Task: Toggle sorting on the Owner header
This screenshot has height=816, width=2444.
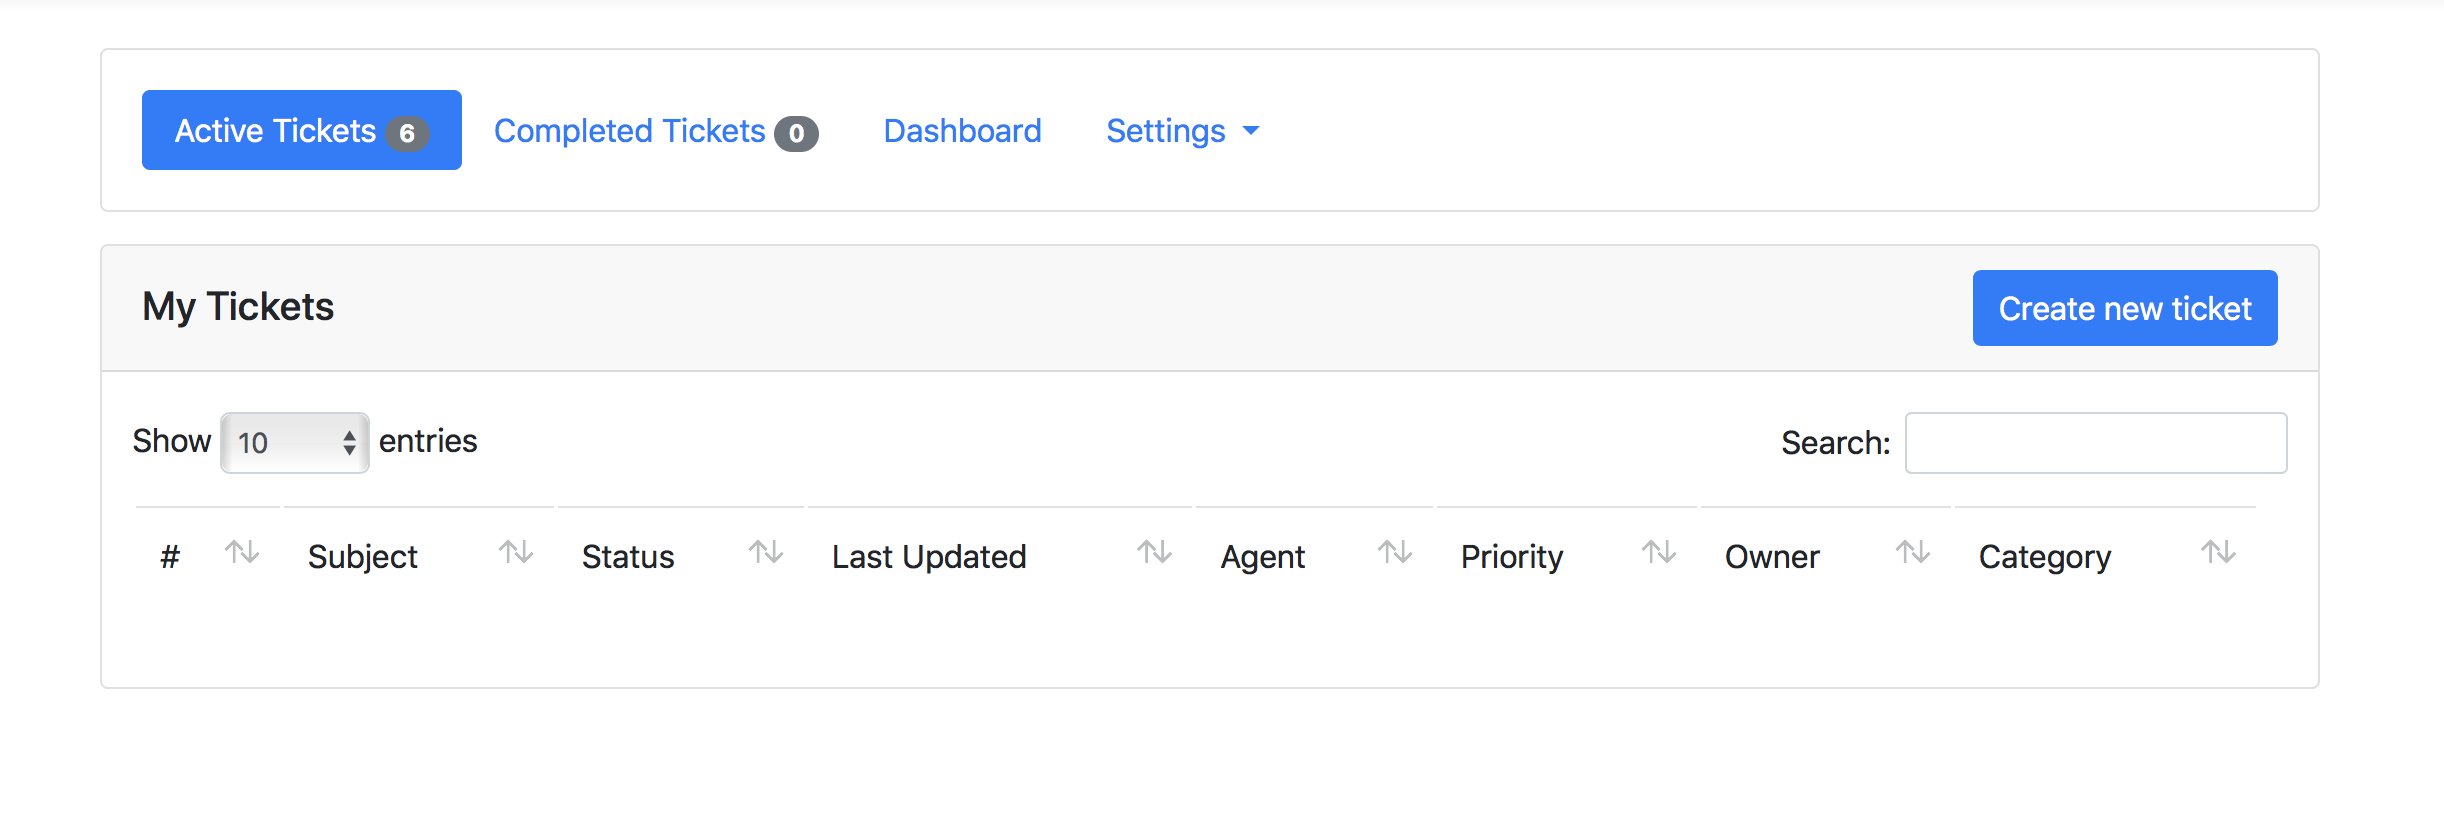Action: click(x=1771, y=556)
